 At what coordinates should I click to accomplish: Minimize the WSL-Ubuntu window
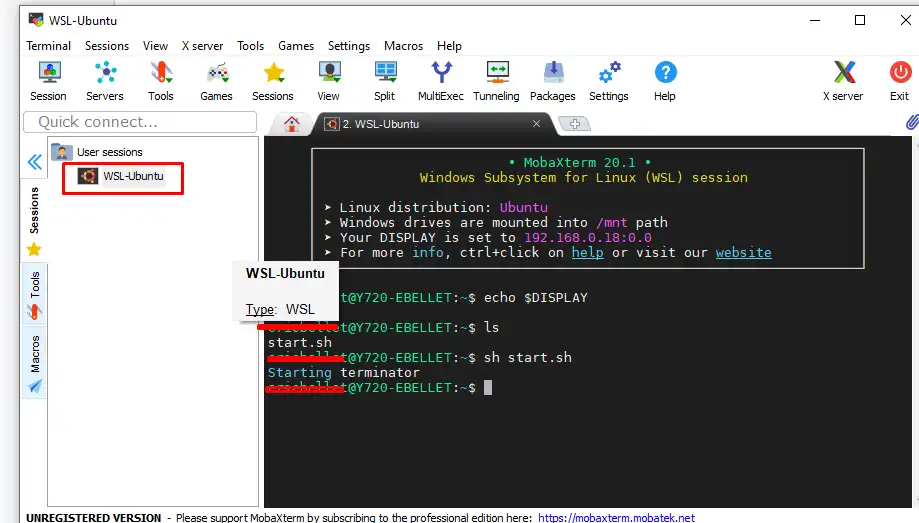click(x=815, y=20)
